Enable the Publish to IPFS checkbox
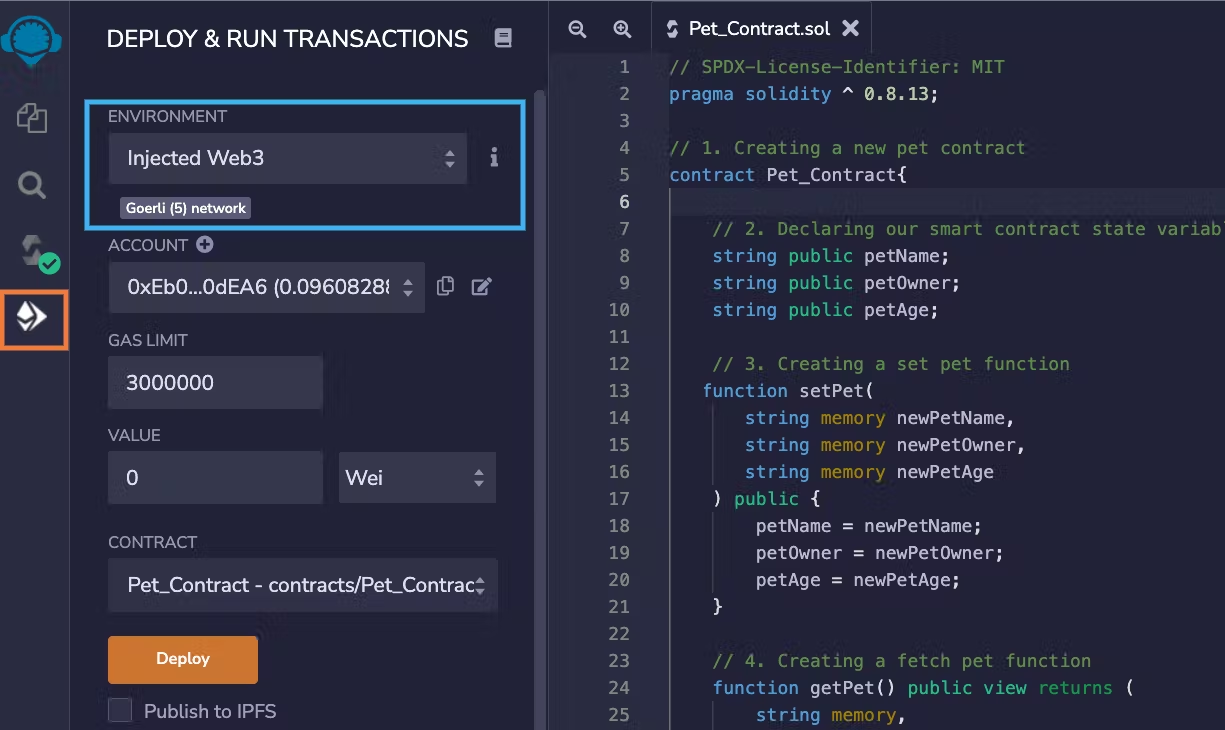The image size is (1225, 730). pos(120,711)
